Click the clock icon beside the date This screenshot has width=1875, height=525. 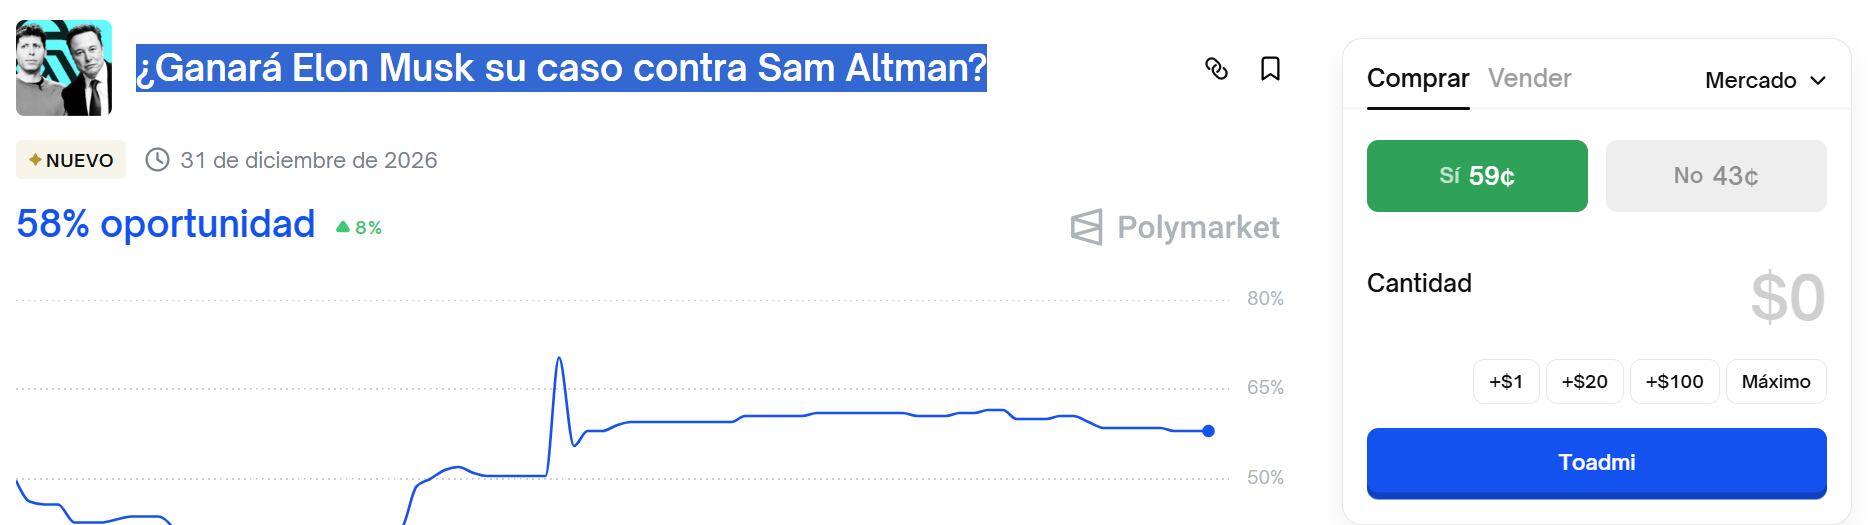[157, 160]
